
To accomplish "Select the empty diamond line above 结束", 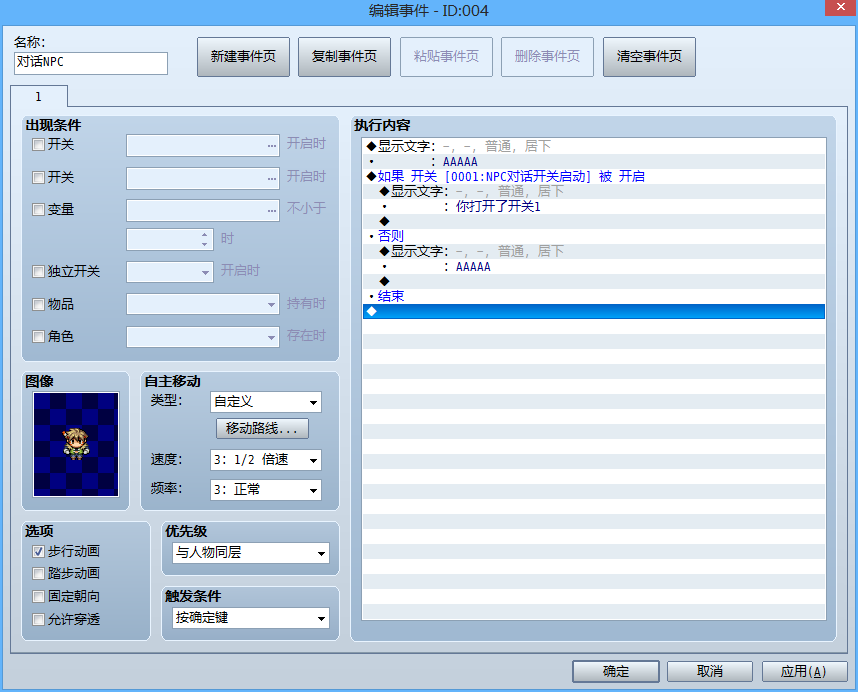I will click(594, 281).
